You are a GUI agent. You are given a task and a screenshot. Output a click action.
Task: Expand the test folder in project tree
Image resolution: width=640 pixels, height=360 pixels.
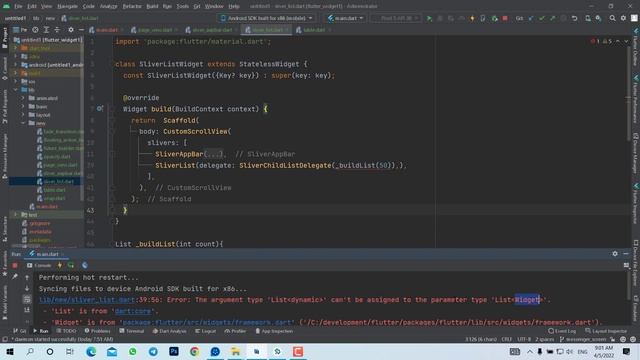coord(16,215)
